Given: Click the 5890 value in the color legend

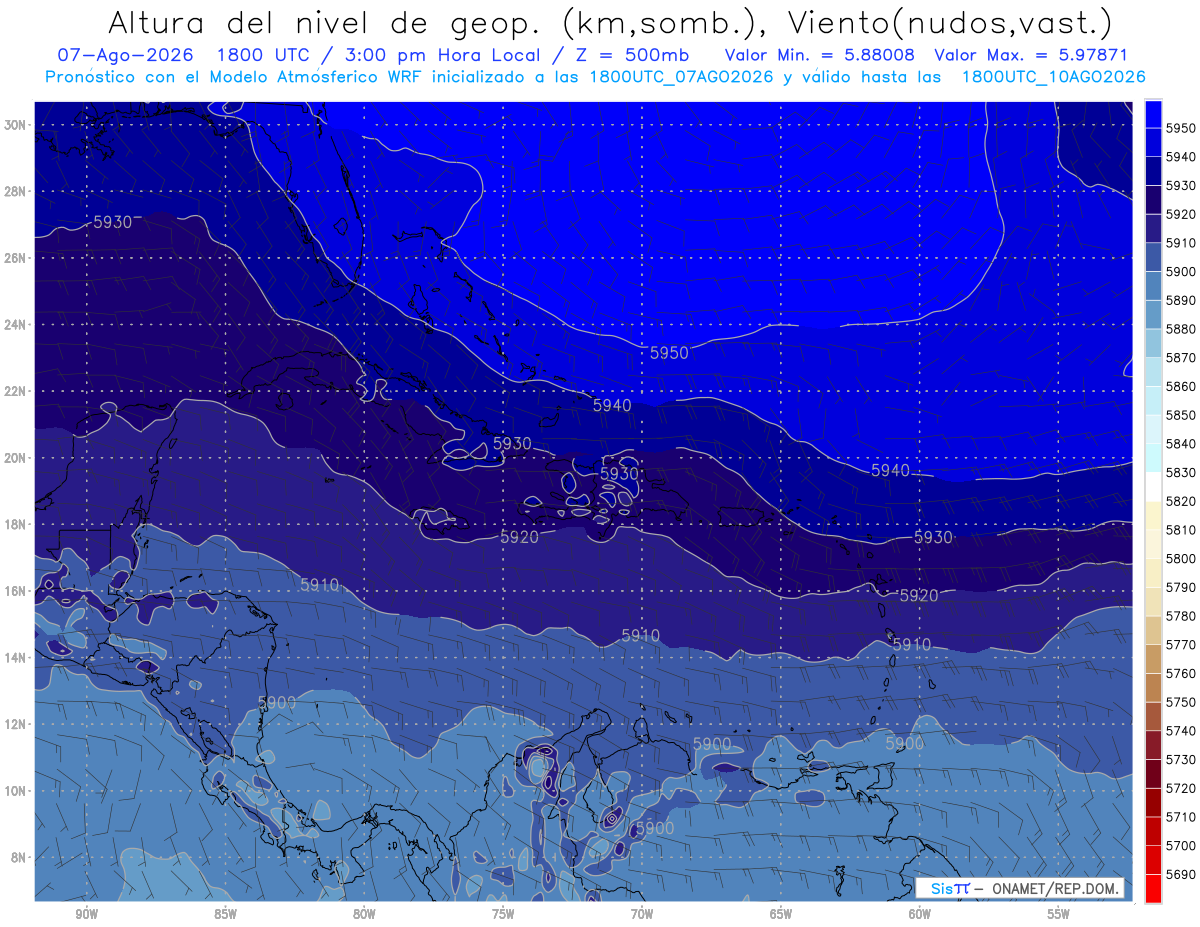Looking at the screenshot, I should pyautogui.click(x=1180, y=300).
